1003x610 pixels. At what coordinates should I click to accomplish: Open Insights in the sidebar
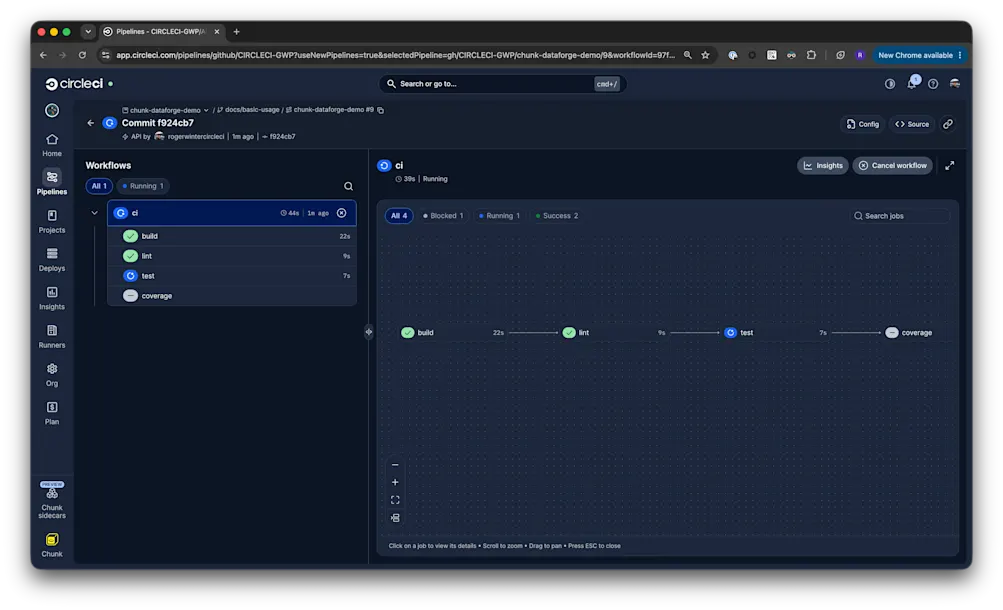click(52, 298)
